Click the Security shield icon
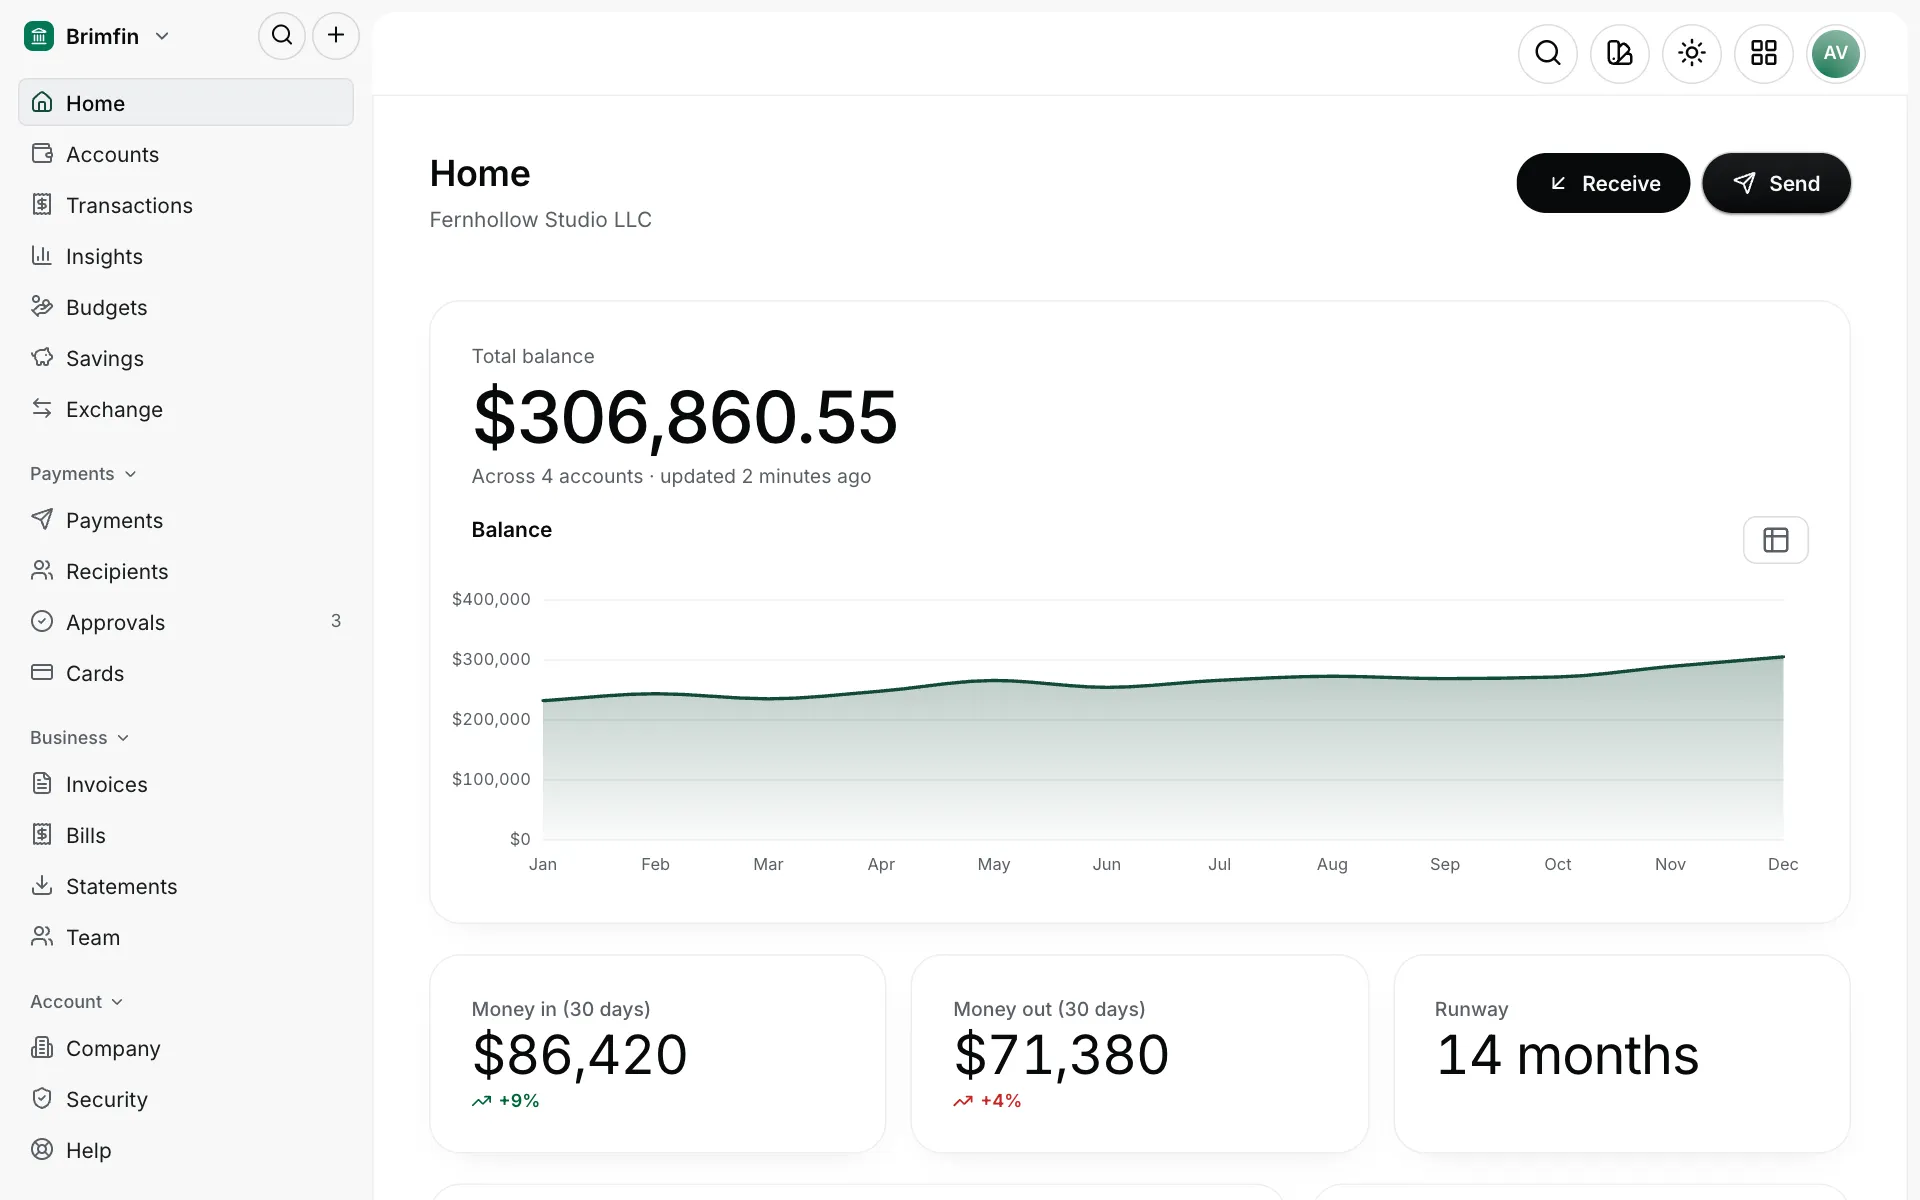Viewport: 1920px width, 1200px height. pos(42,1098)
